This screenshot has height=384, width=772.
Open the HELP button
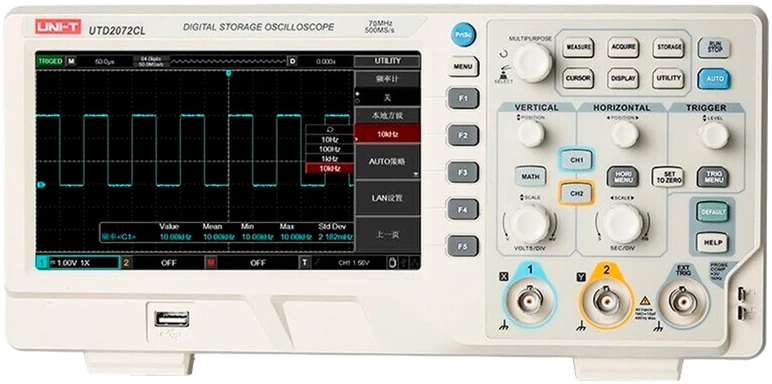point(712,242)
